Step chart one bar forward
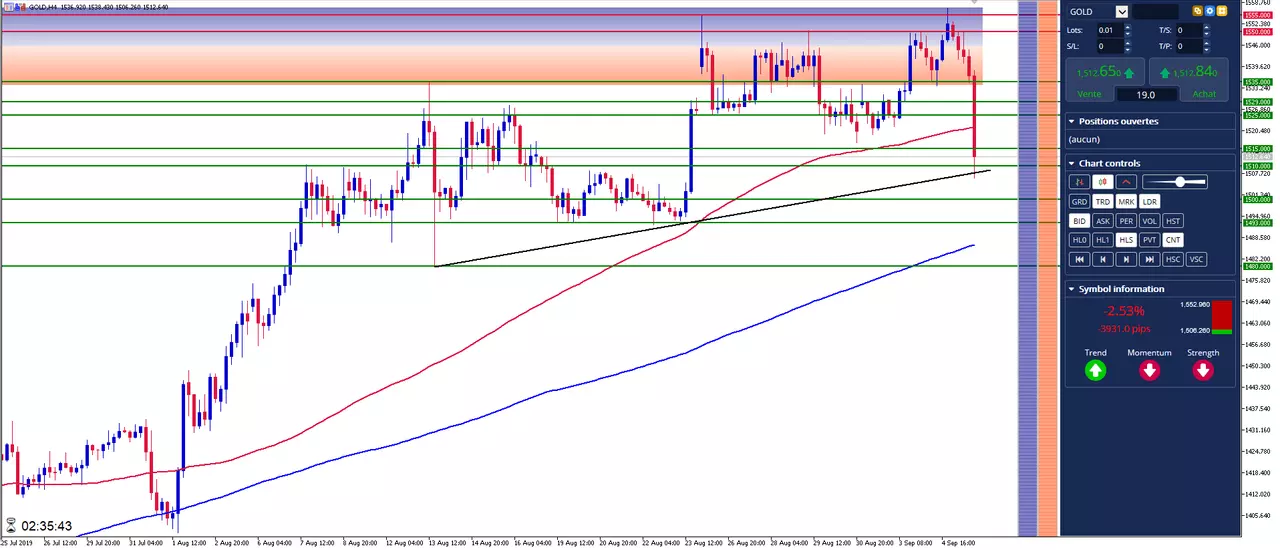The width and height of the screenshot is (1280, 550). click(x=1126, y=259)
